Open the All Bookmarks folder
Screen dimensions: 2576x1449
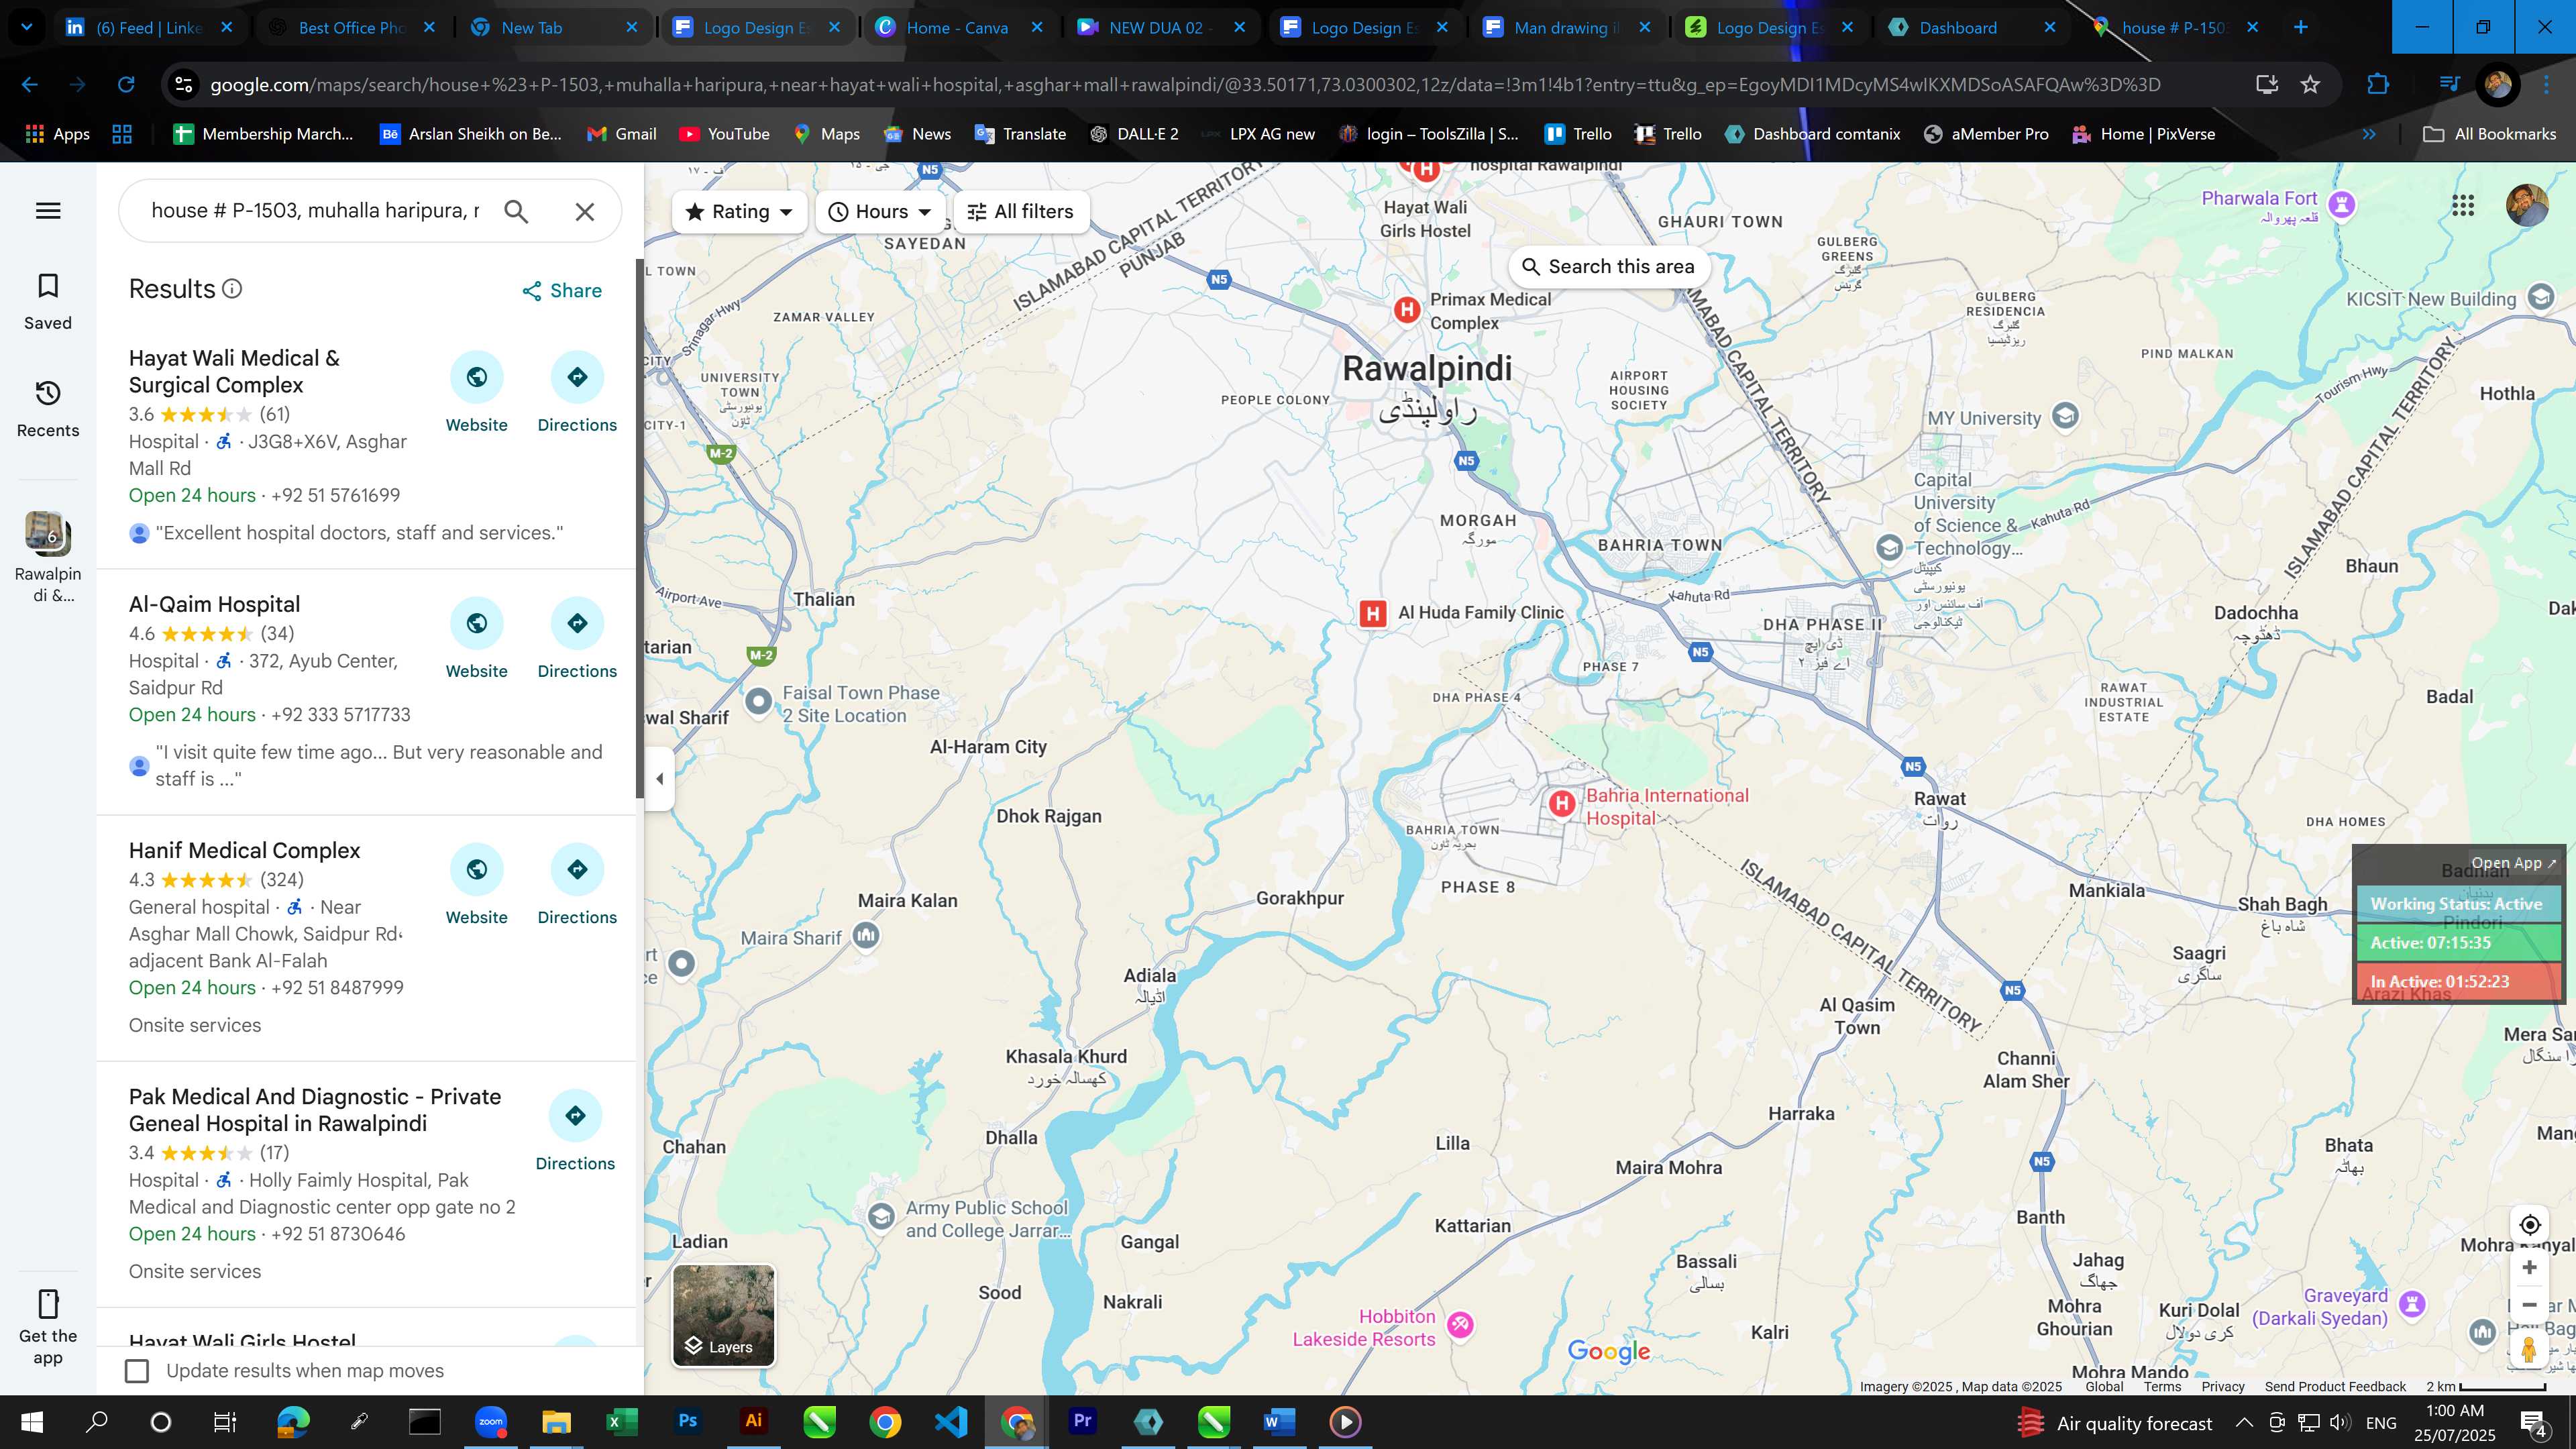(2489, 134)
